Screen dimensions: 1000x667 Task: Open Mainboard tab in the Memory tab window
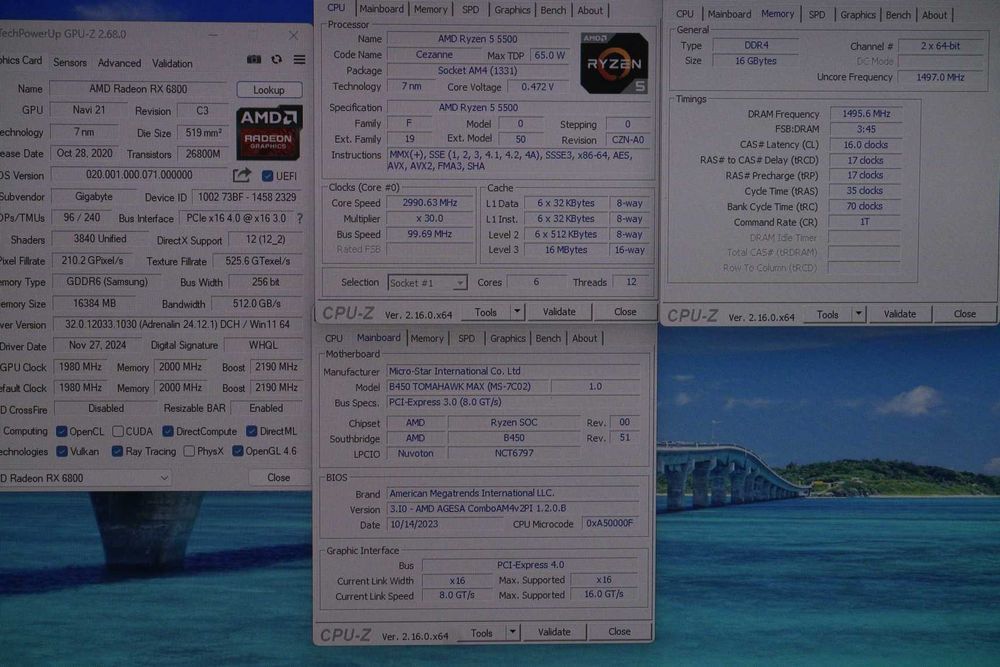[729, 14]
